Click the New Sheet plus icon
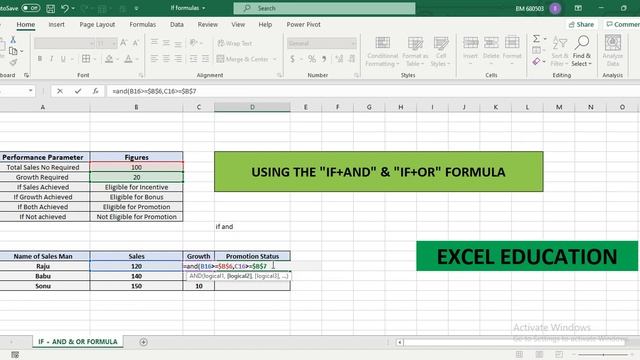This screenshot has width=640, height=360. tap(143, 342)
